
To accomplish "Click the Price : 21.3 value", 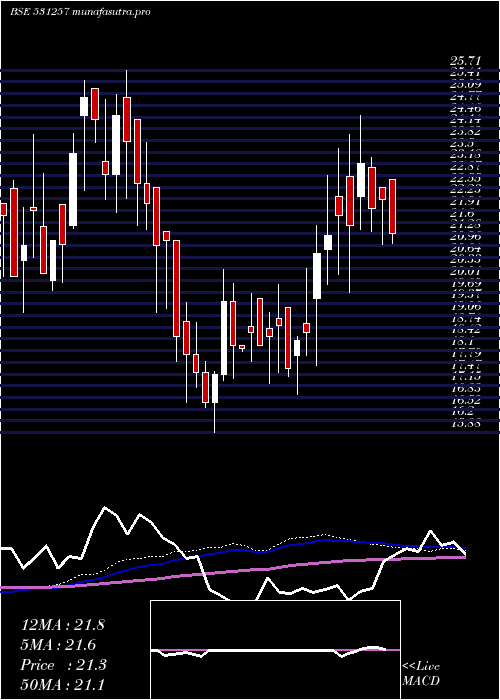I will point(63,665).
